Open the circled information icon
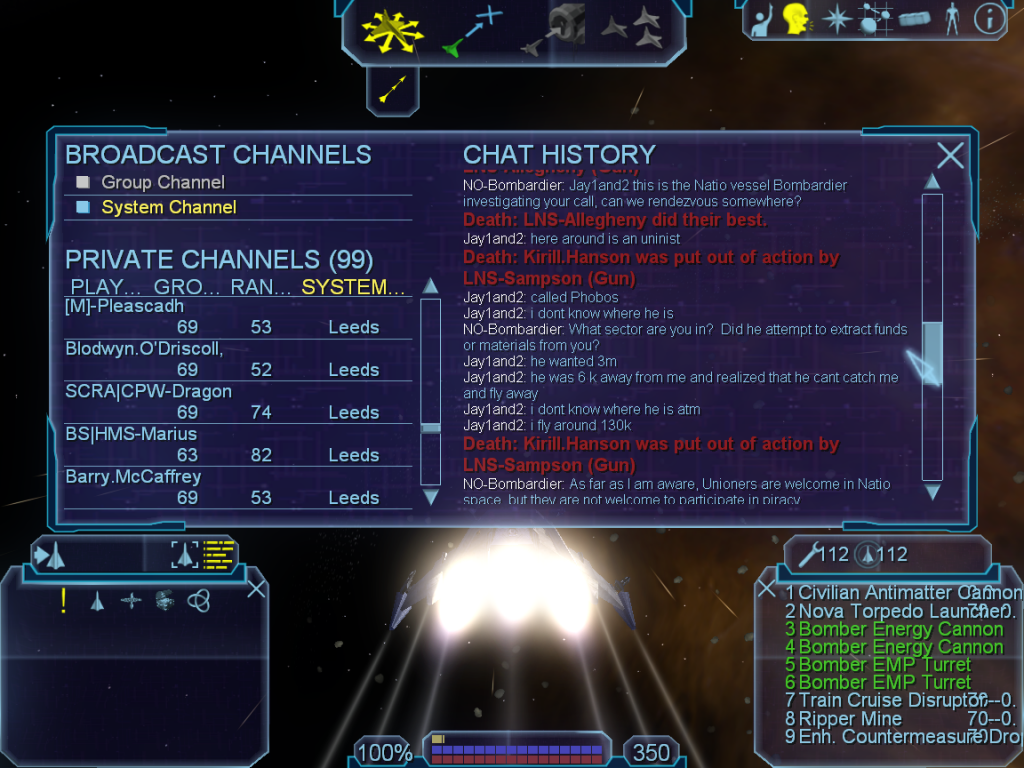This screenshot has width=1024, height=768. pyautogui.click(x=989, y=19)
